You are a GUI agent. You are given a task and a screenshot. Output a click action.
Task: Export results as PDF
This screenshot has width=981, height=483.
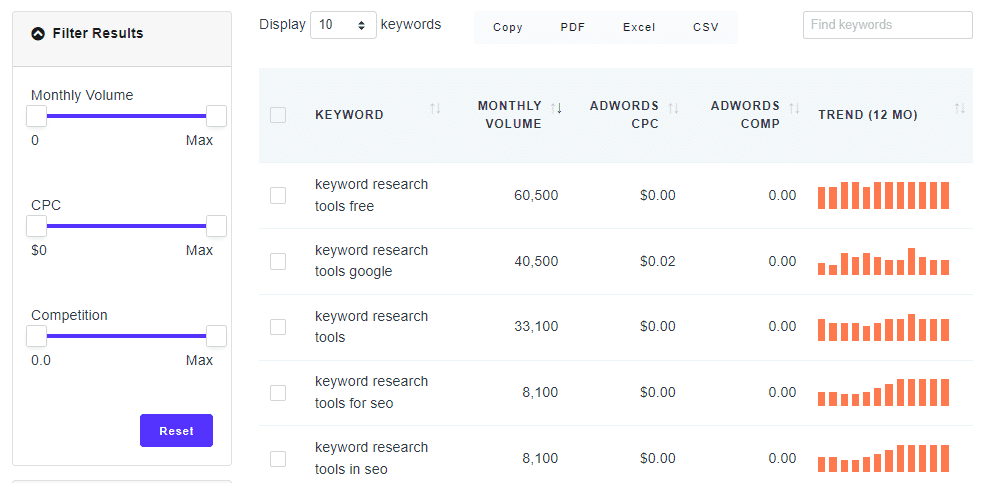pyautogui.click(x=572, y=28)
